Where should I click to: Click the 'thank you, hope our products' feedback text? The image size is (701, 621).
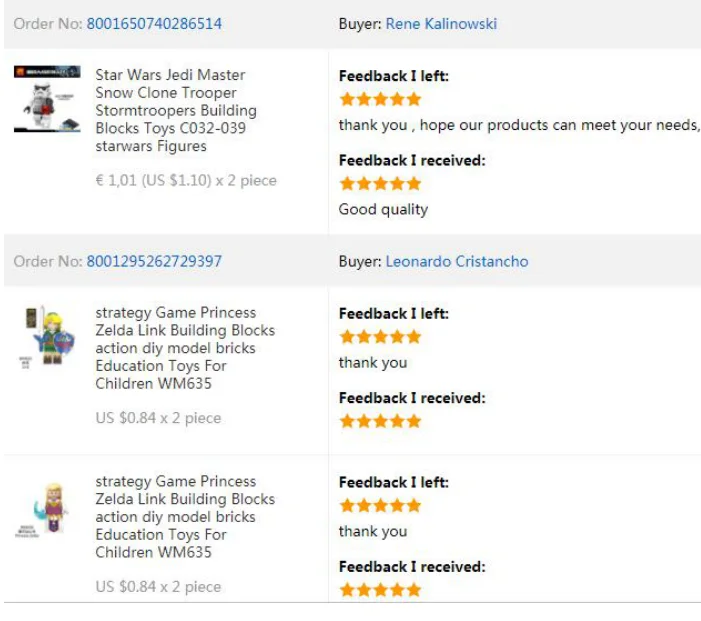pyautogui.click(x=519, y=125)
